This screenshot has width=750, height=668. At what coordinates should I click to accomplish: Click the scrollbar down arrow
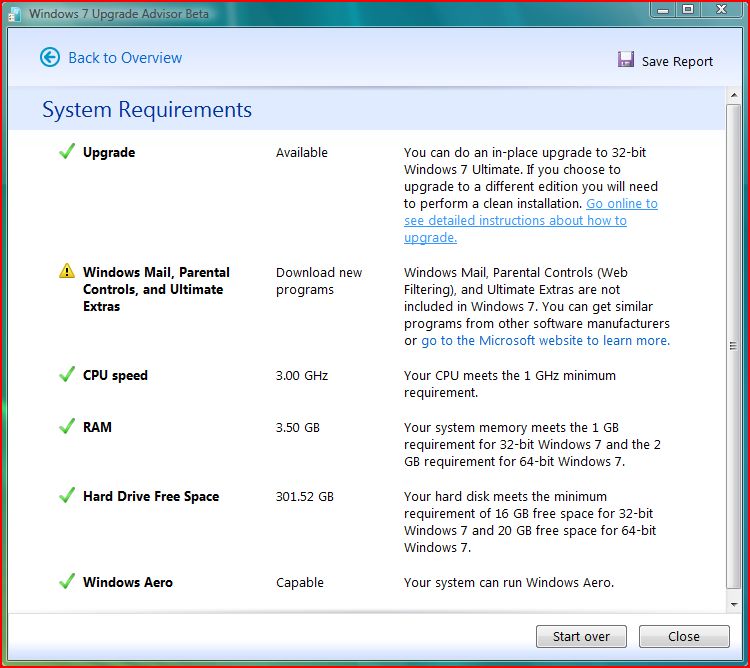(x=734, y=605)
